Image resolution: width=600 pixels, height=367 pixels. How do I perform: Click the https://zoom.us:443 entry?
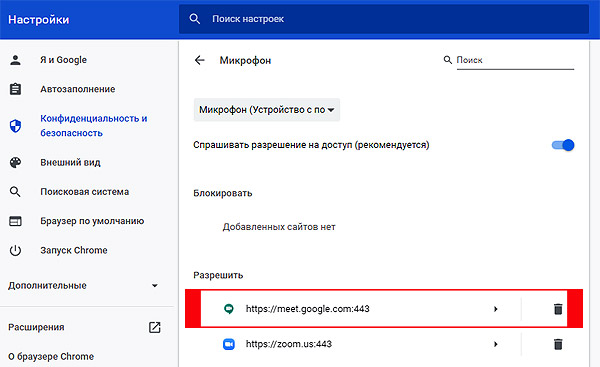(289, 344)
